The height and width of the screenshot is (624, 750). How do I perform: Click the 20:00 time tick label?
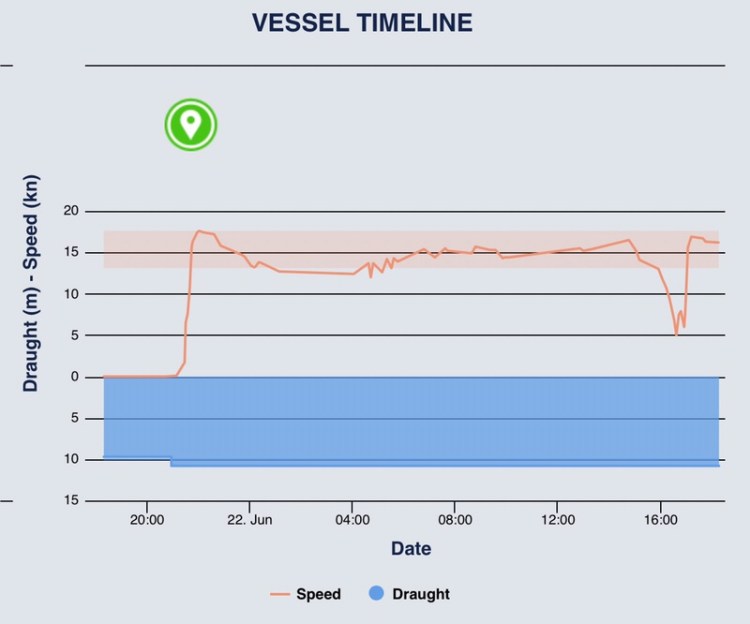[146, 520]
